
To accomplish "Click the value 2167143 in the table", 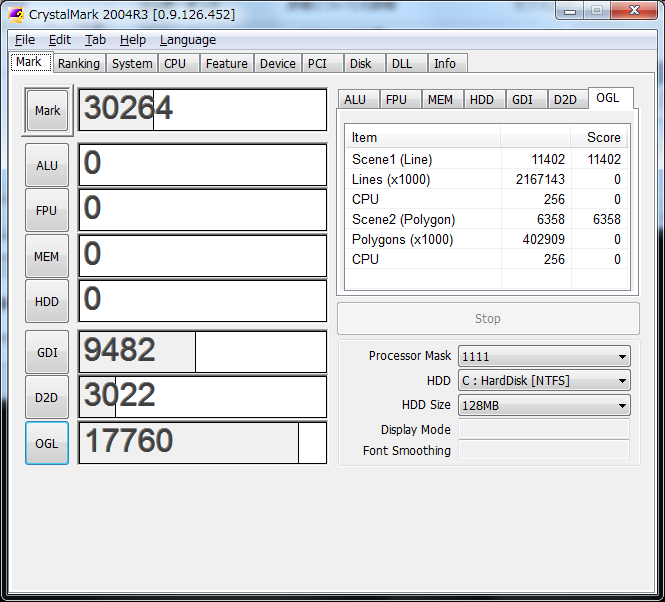I will (x=540, y=179).
